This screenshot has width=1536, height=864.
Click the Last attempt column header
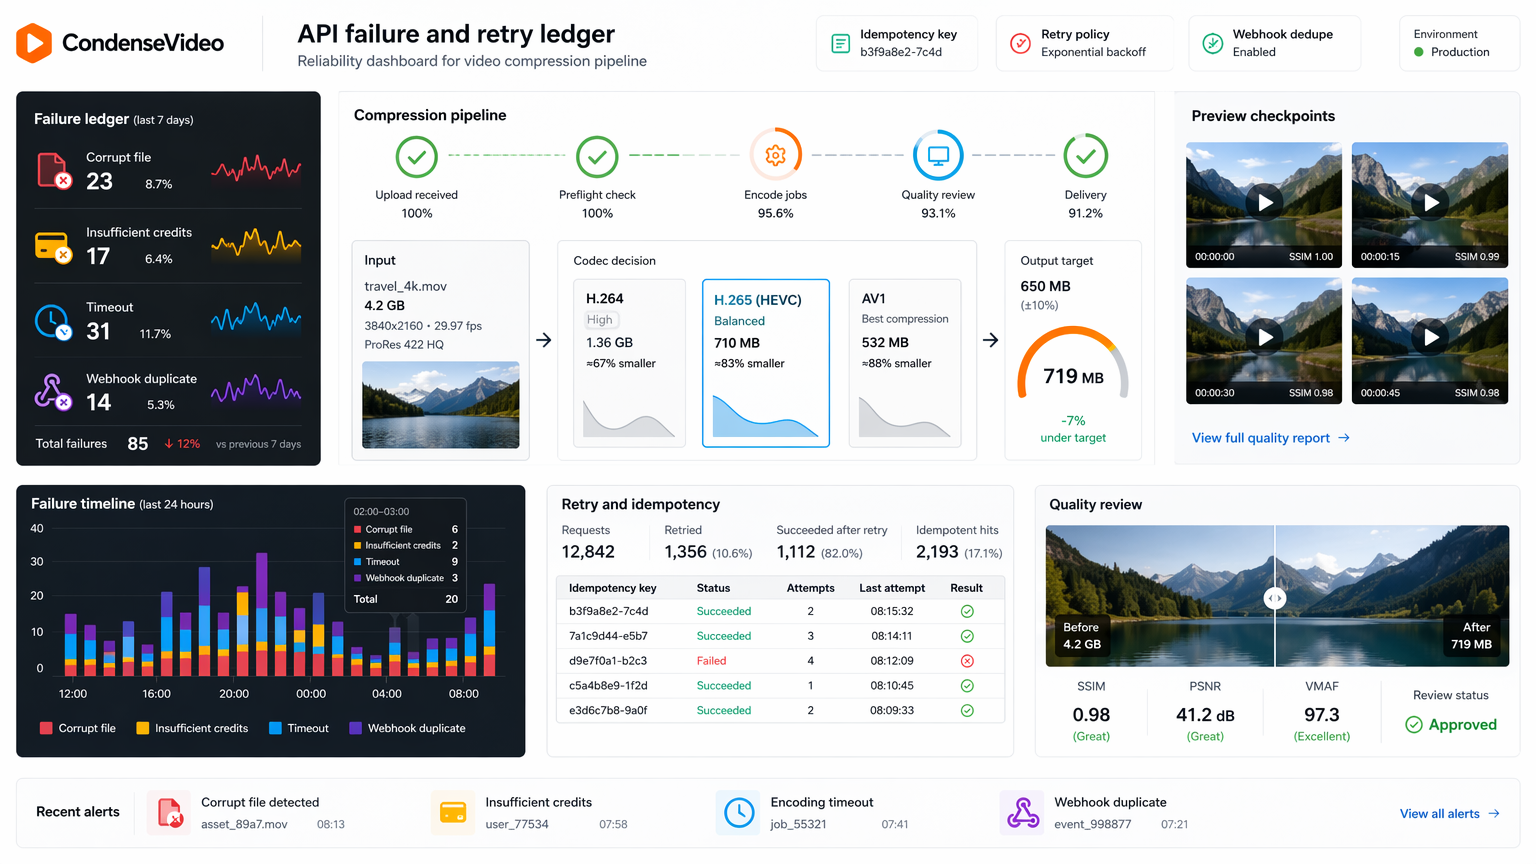892,588
